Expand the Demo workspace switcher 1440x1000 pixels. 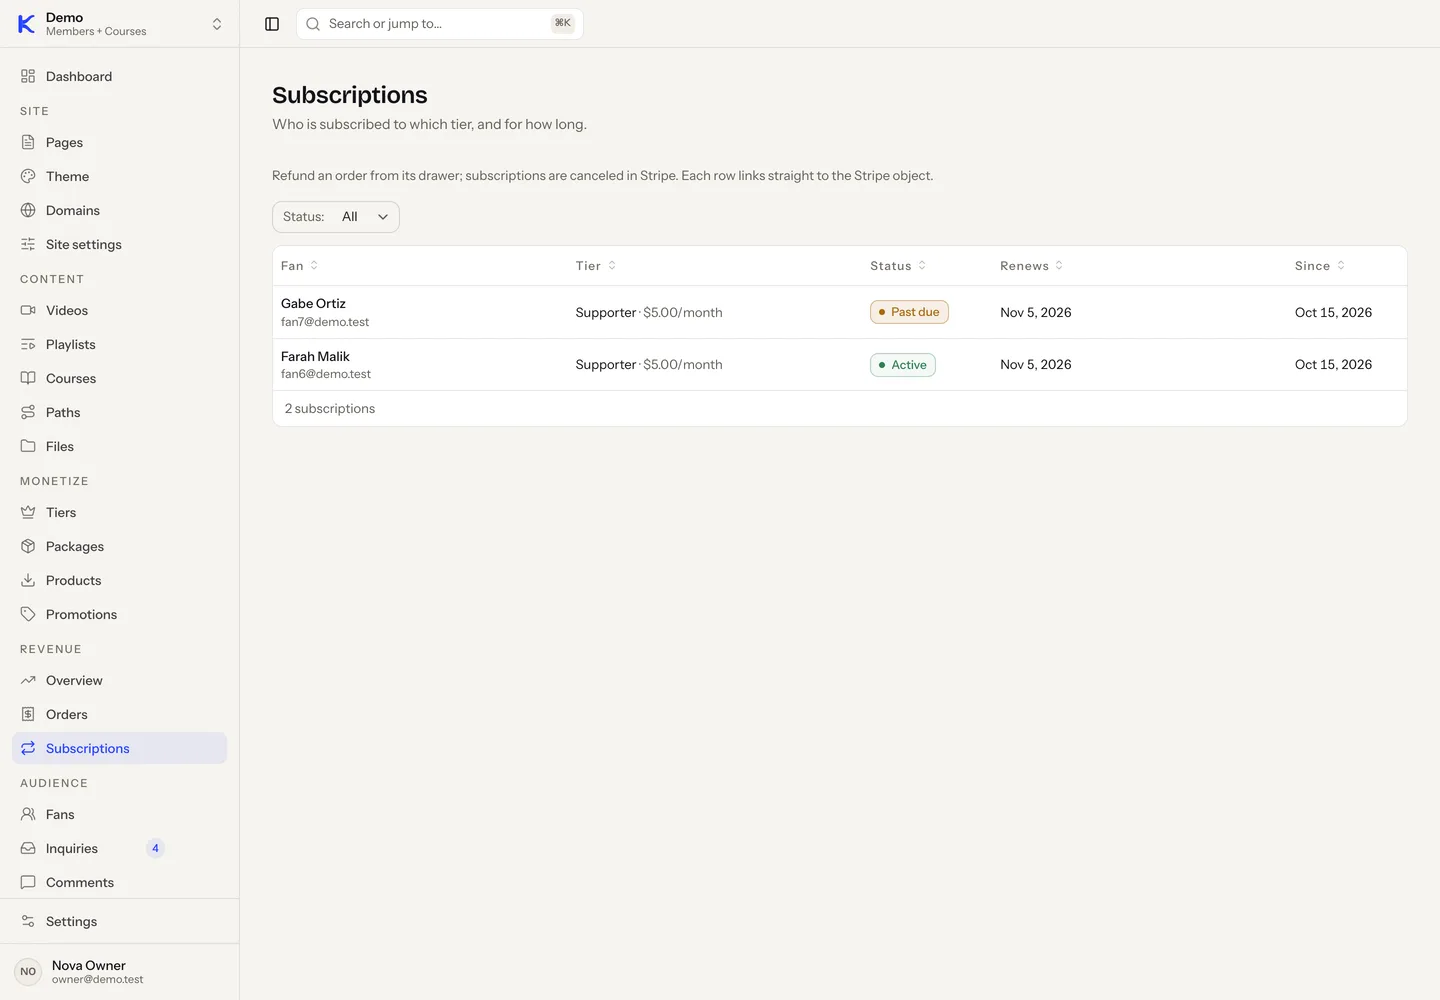point(120,24)
